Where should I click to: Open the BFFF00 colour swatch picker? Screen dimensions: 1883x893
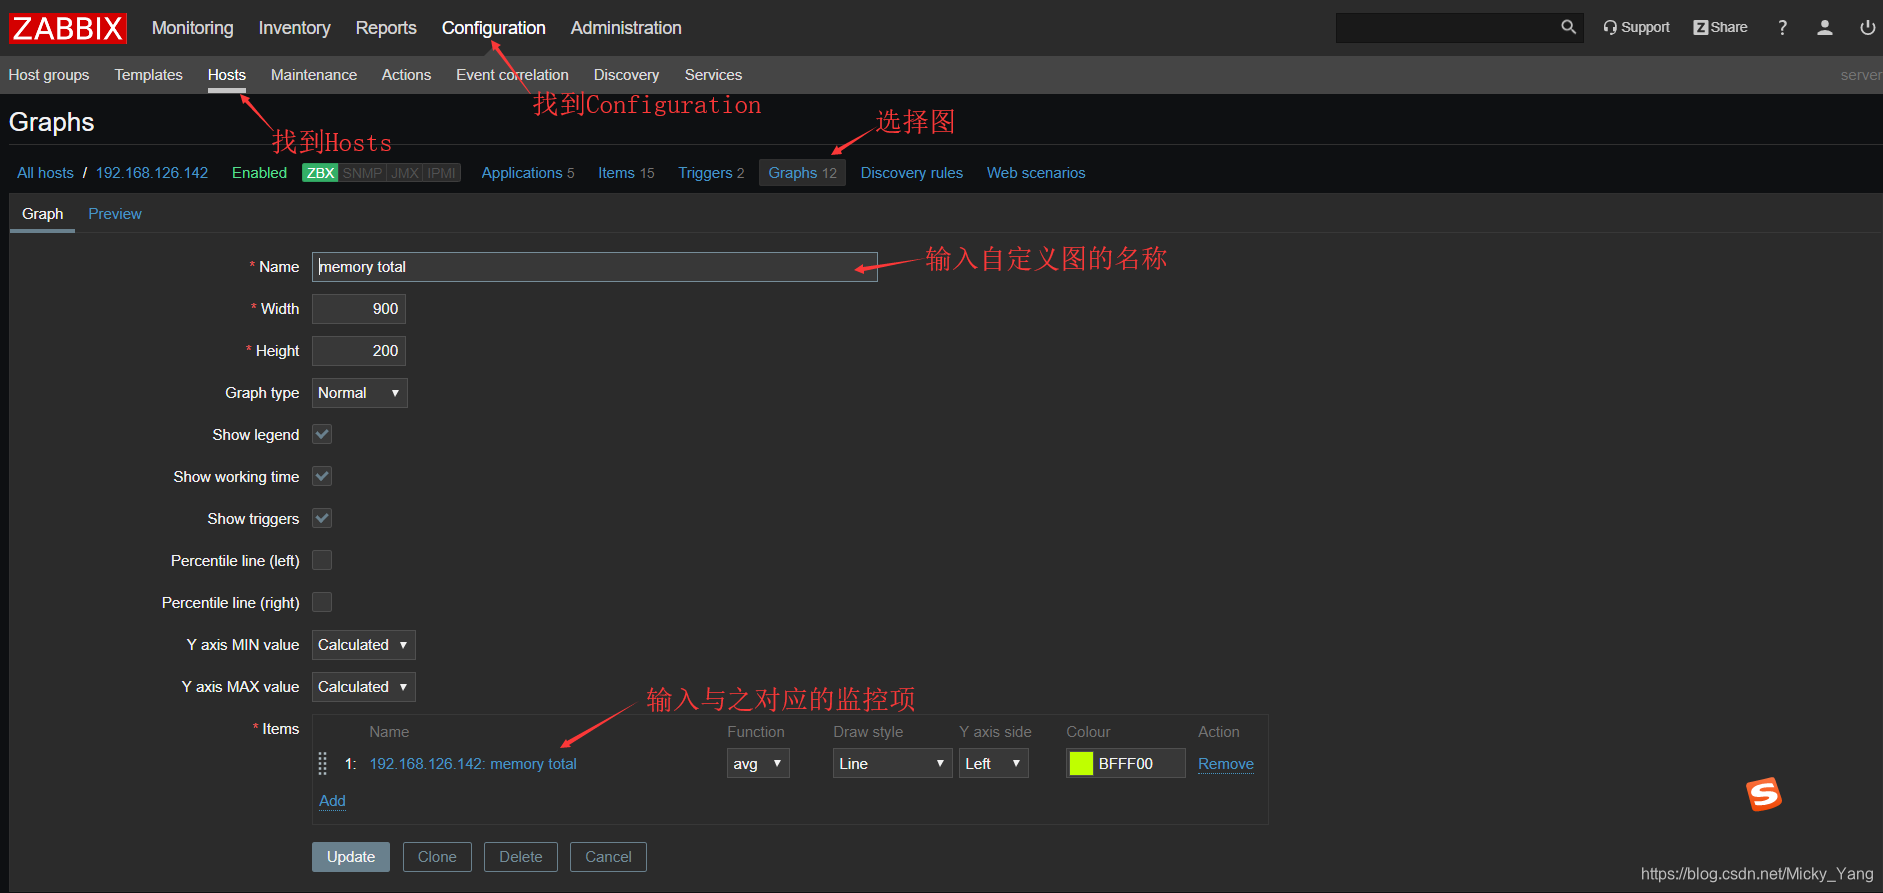point(1081,763)
